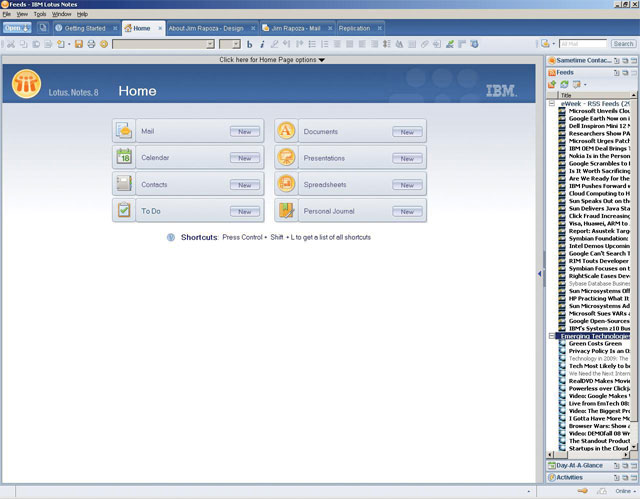
Task: Expand the Activities sidebar panel
Action: pos(569,477)
